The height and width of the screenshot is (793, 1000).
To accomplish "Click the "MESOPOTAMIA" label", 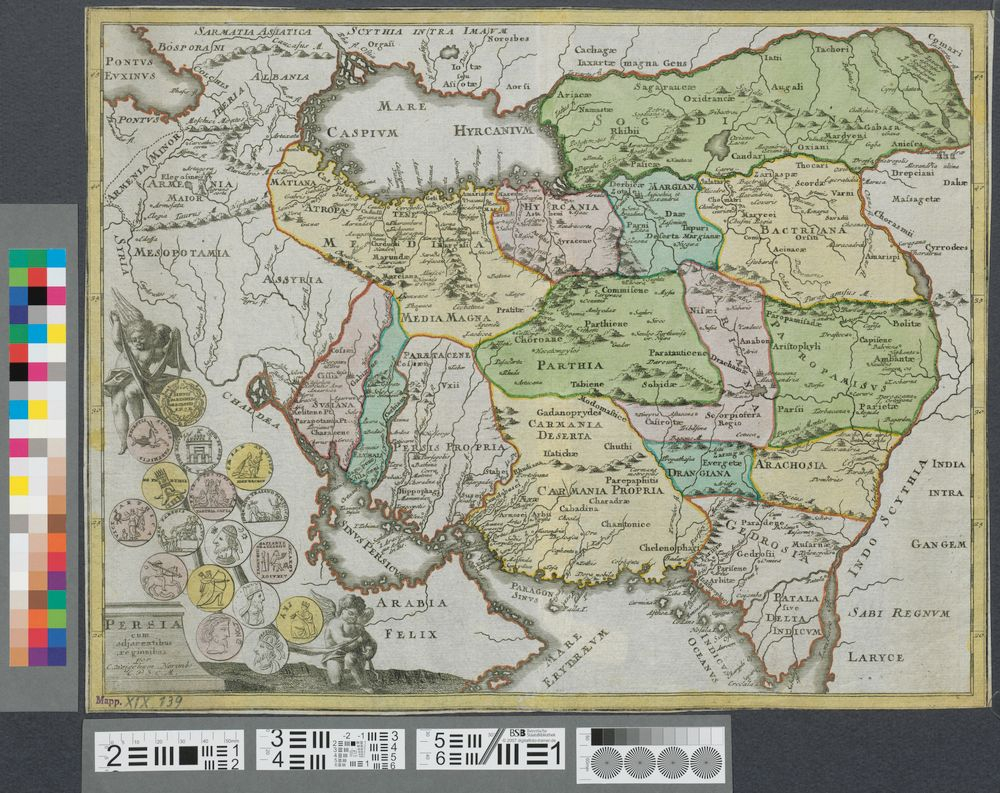I will pyautogui.click(x=180, y=253).
